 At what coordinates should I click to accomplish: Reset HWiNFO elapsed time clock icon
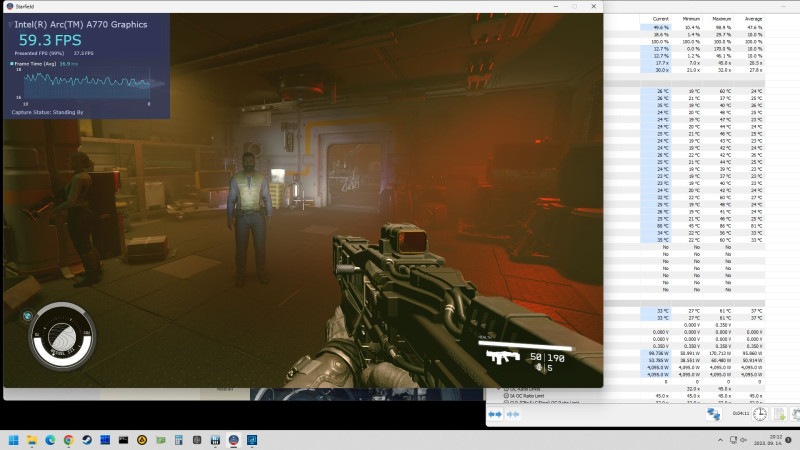point(760,414)
